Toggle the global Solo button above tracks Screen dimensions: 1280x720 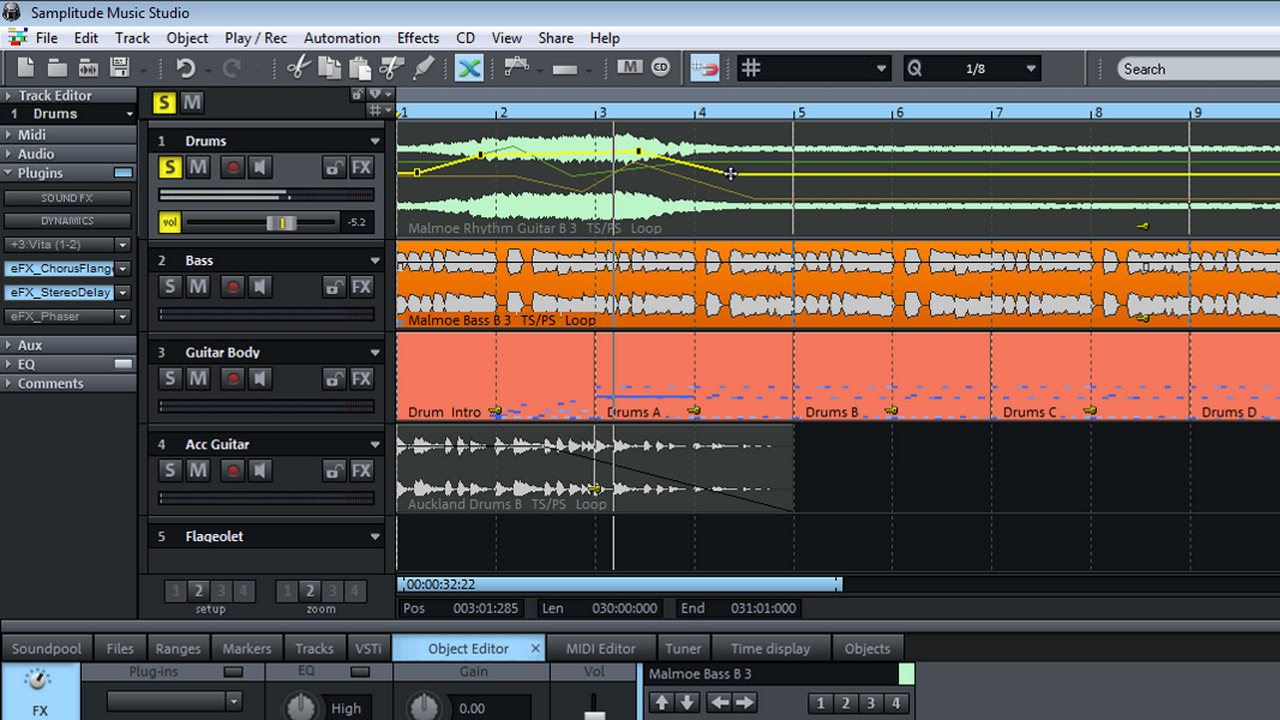point(163,103)
